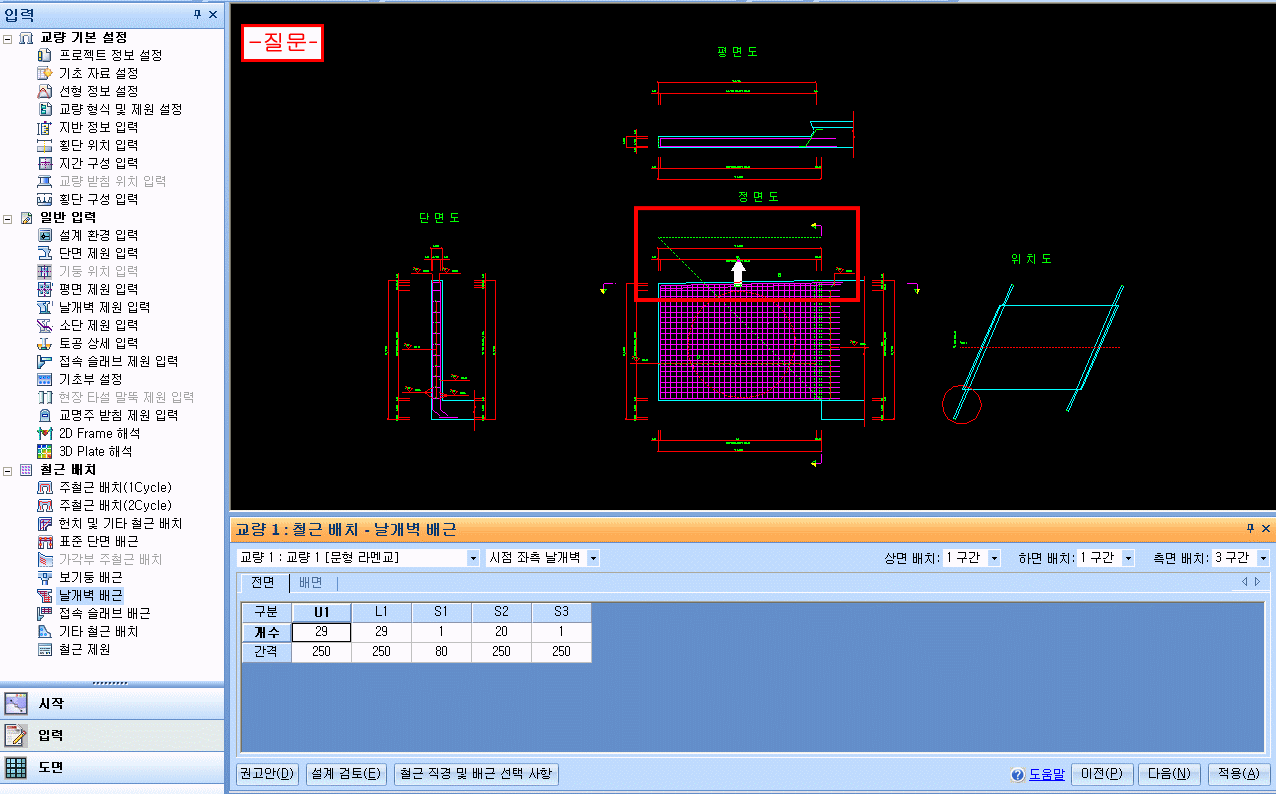The image size is (1276, 794).
Task: Open 철근 제원 item icon
Action: click(x=44, y=649)
